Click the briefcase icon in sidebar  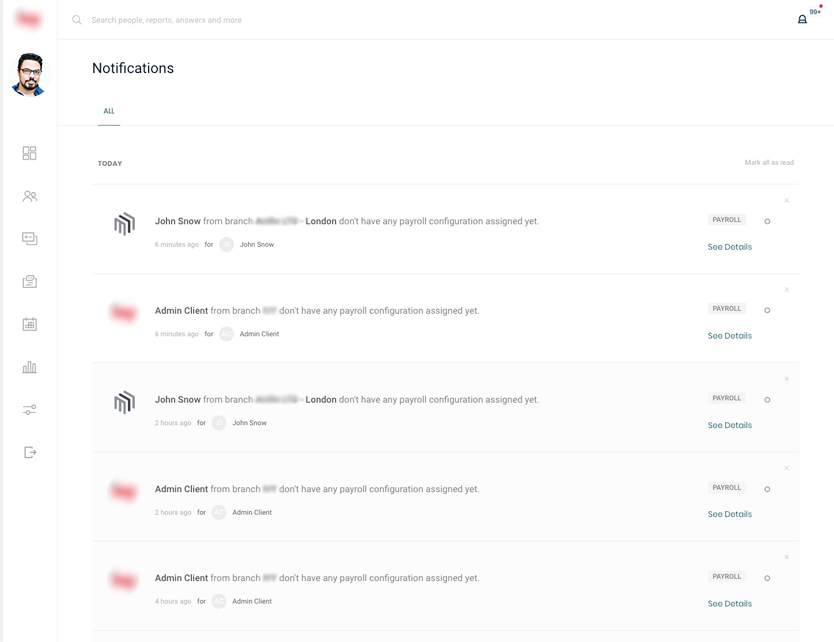(29, 282)
